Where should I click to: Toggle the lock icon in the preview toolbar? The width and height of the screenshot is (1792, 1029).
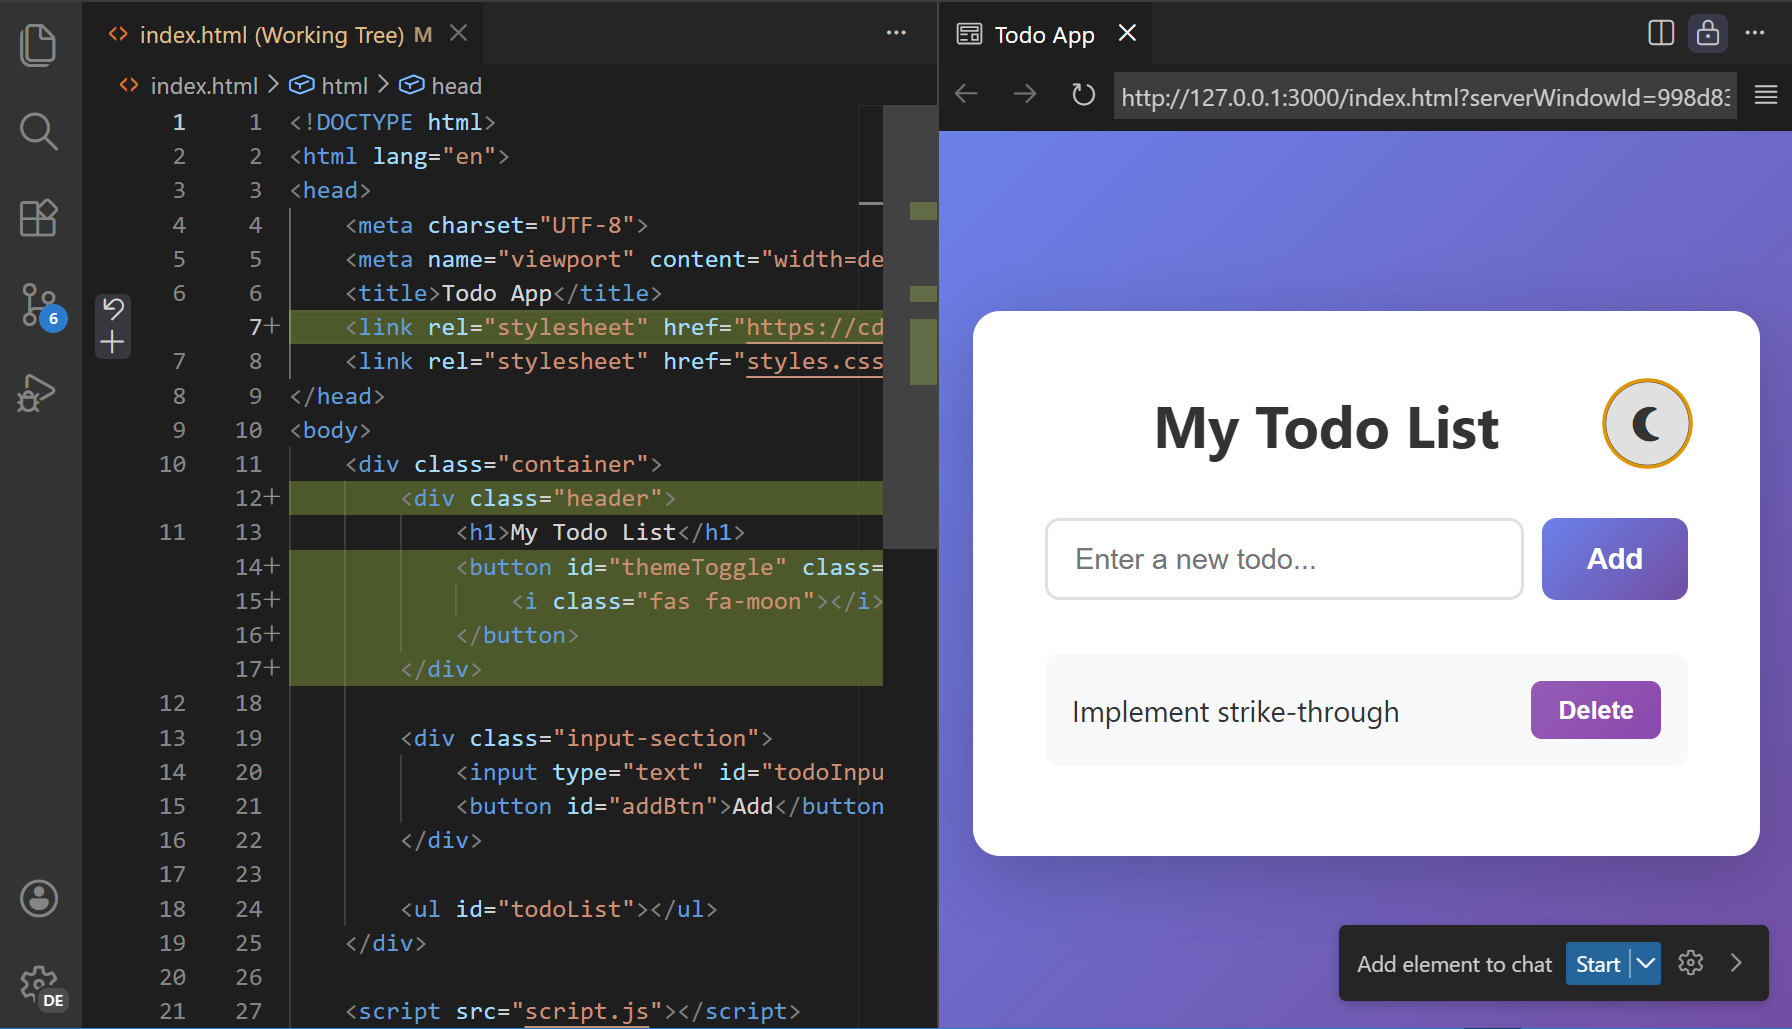click(1707, 33)
